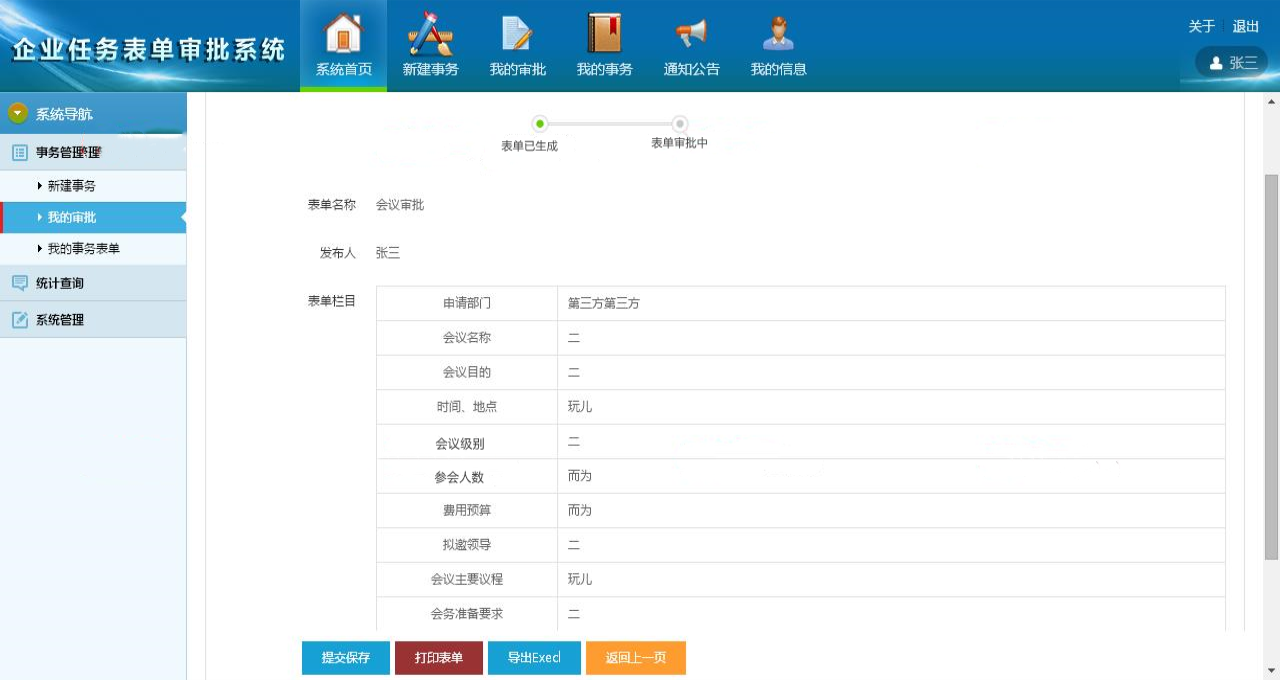
Task: Open 我的事务表单 in the sidebar
Action: click(x=83, y=249)
